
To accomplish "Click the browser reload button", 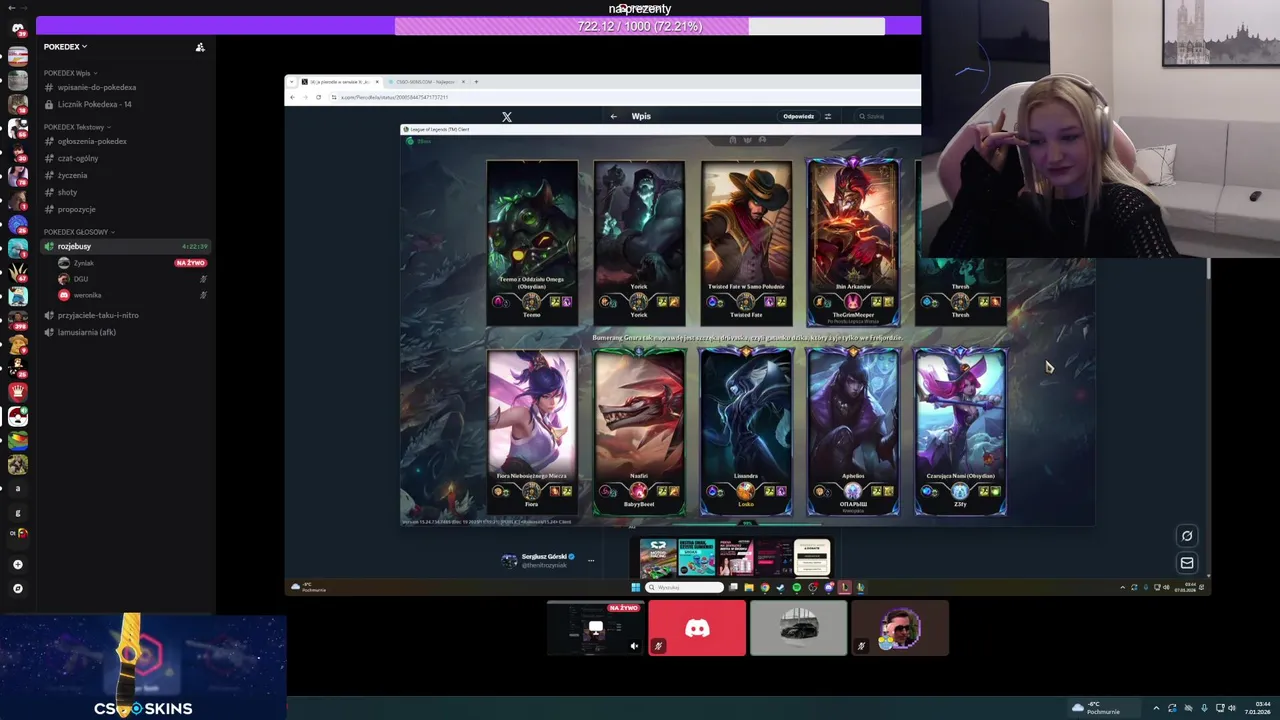I will click(x=318, y=97).
